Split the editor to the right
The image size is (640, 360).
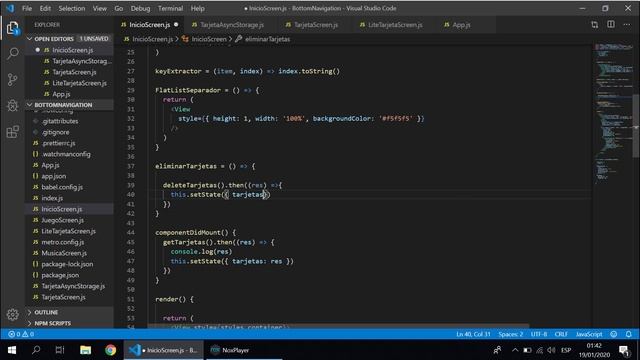point(611,24)
